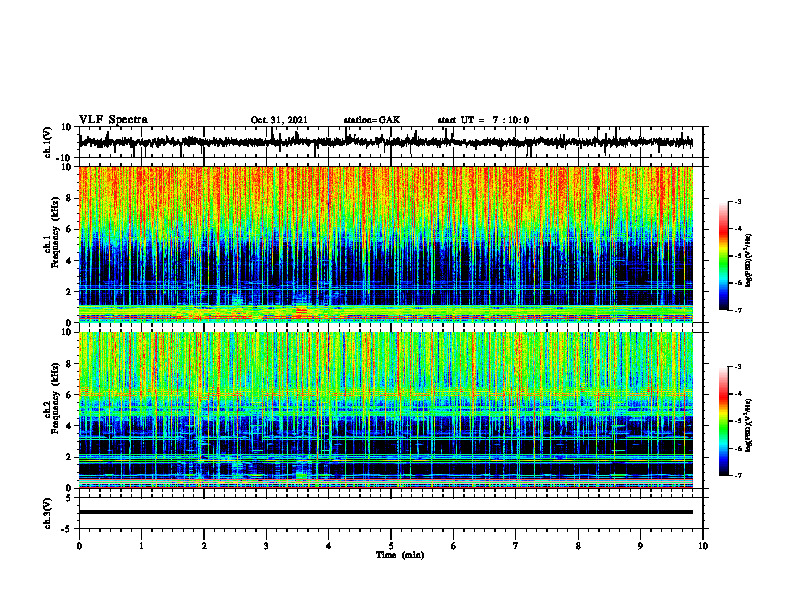The height and width of the screenshot is (612, 792).
Task: Select the date label "Oct. 31, 2021"
Action: click(279, 120)
